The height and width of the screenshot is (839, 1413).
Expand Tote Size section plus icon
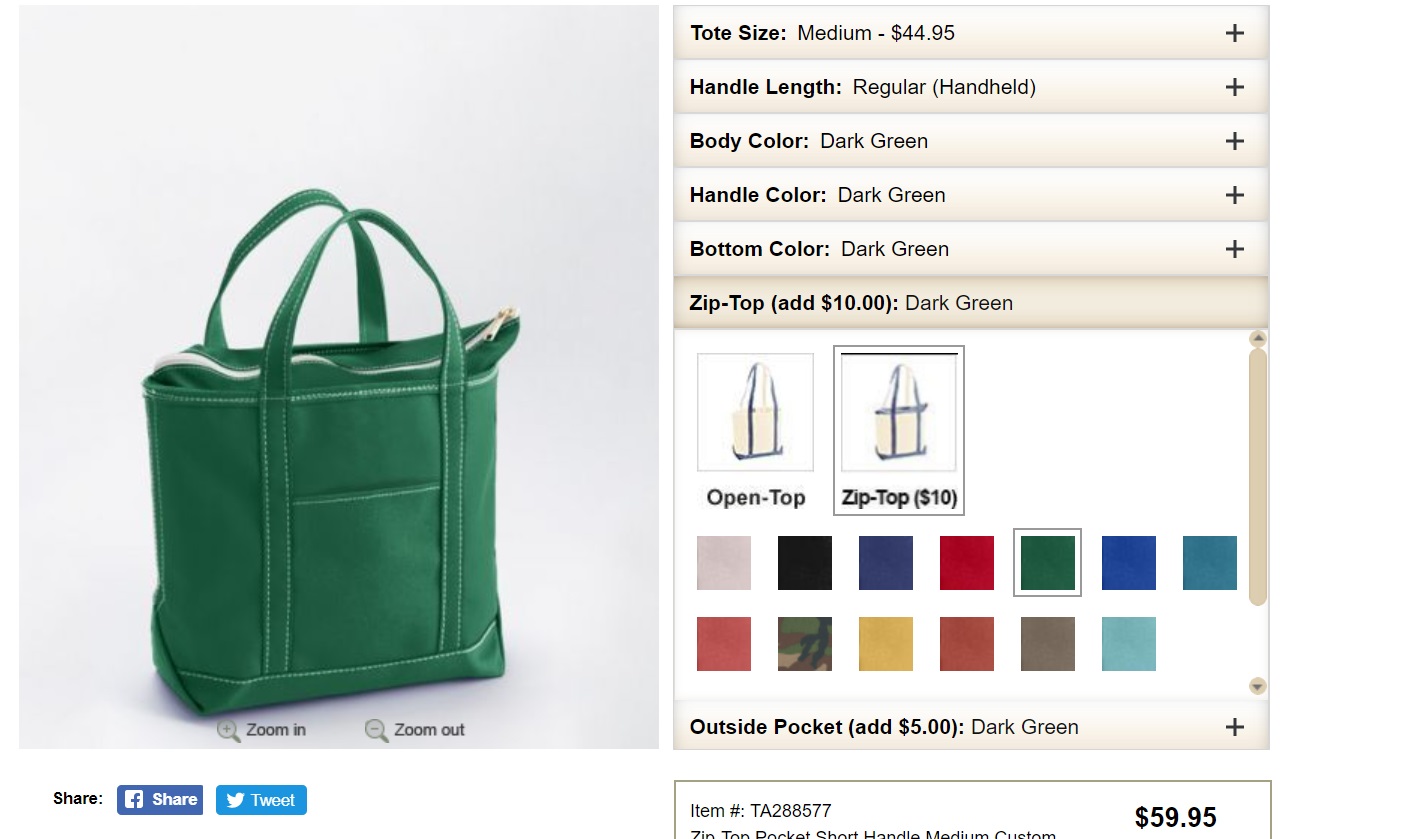(1235, 33)
